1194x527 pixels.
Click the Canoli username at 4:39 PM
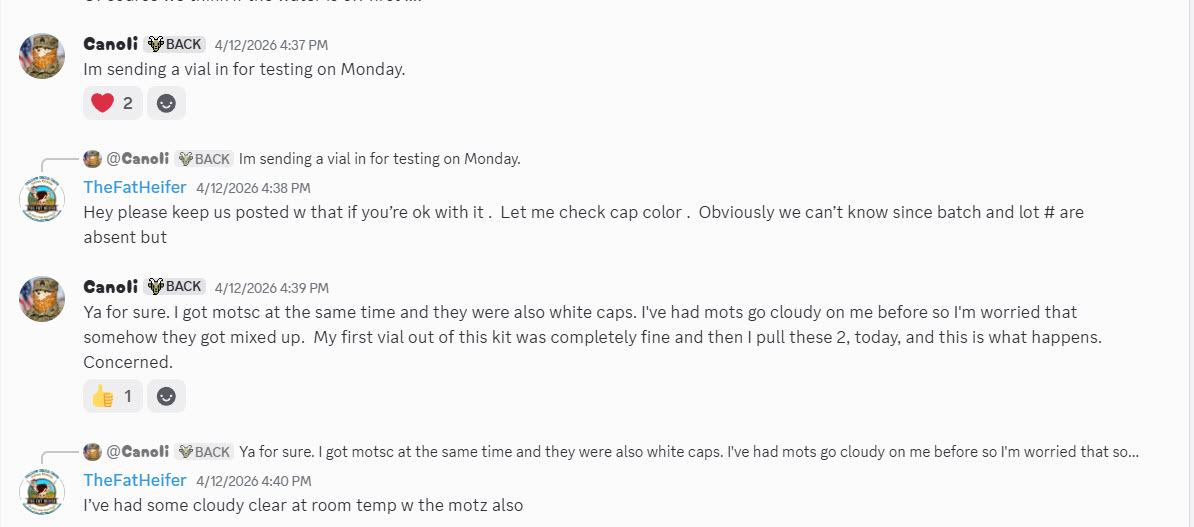click(110, 286)
